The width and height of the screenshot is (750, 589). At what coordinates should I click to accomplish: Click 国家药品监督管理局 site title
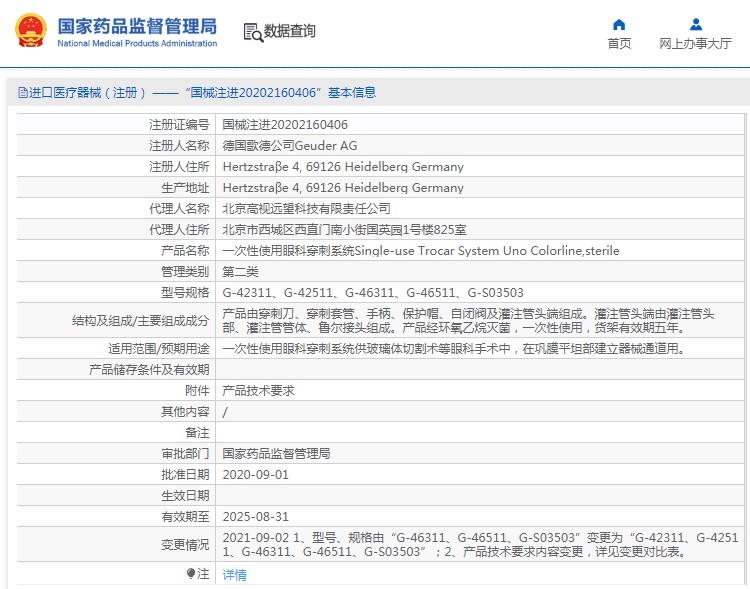pos(137,26)
